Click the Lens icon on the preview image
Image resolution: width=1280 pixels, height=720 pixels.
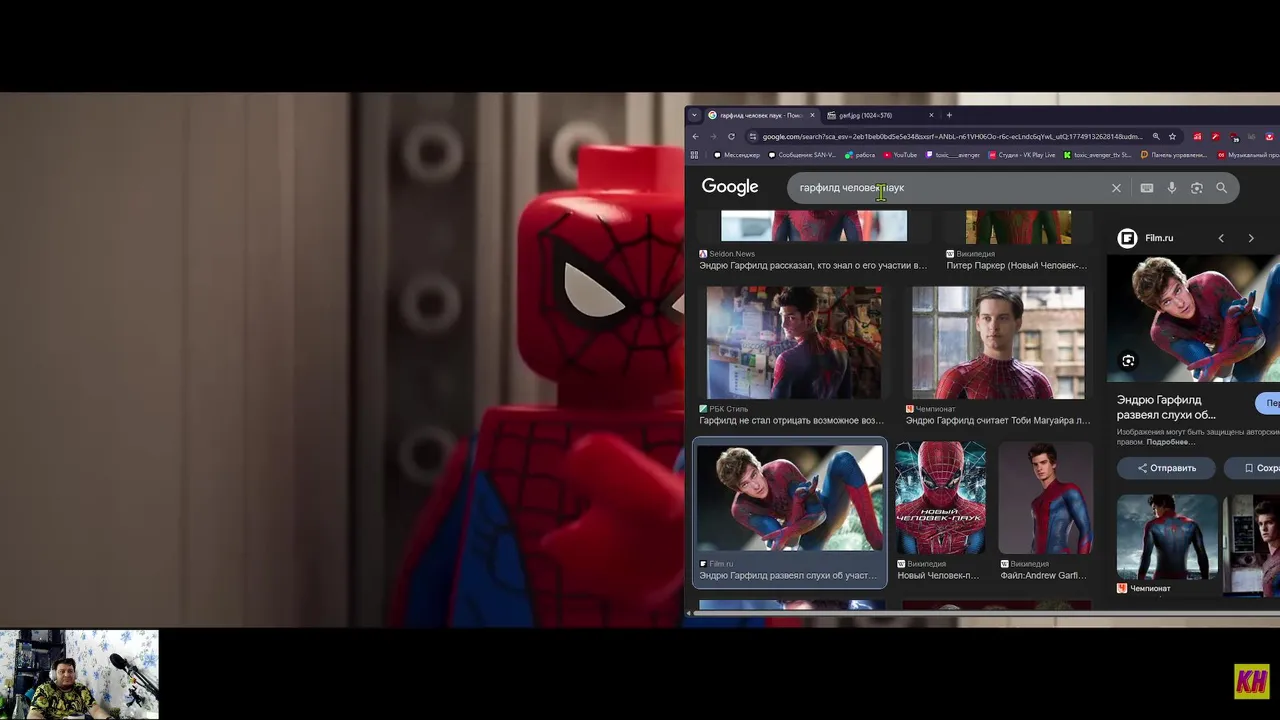pyautogui.click(x=1128, y=361)
